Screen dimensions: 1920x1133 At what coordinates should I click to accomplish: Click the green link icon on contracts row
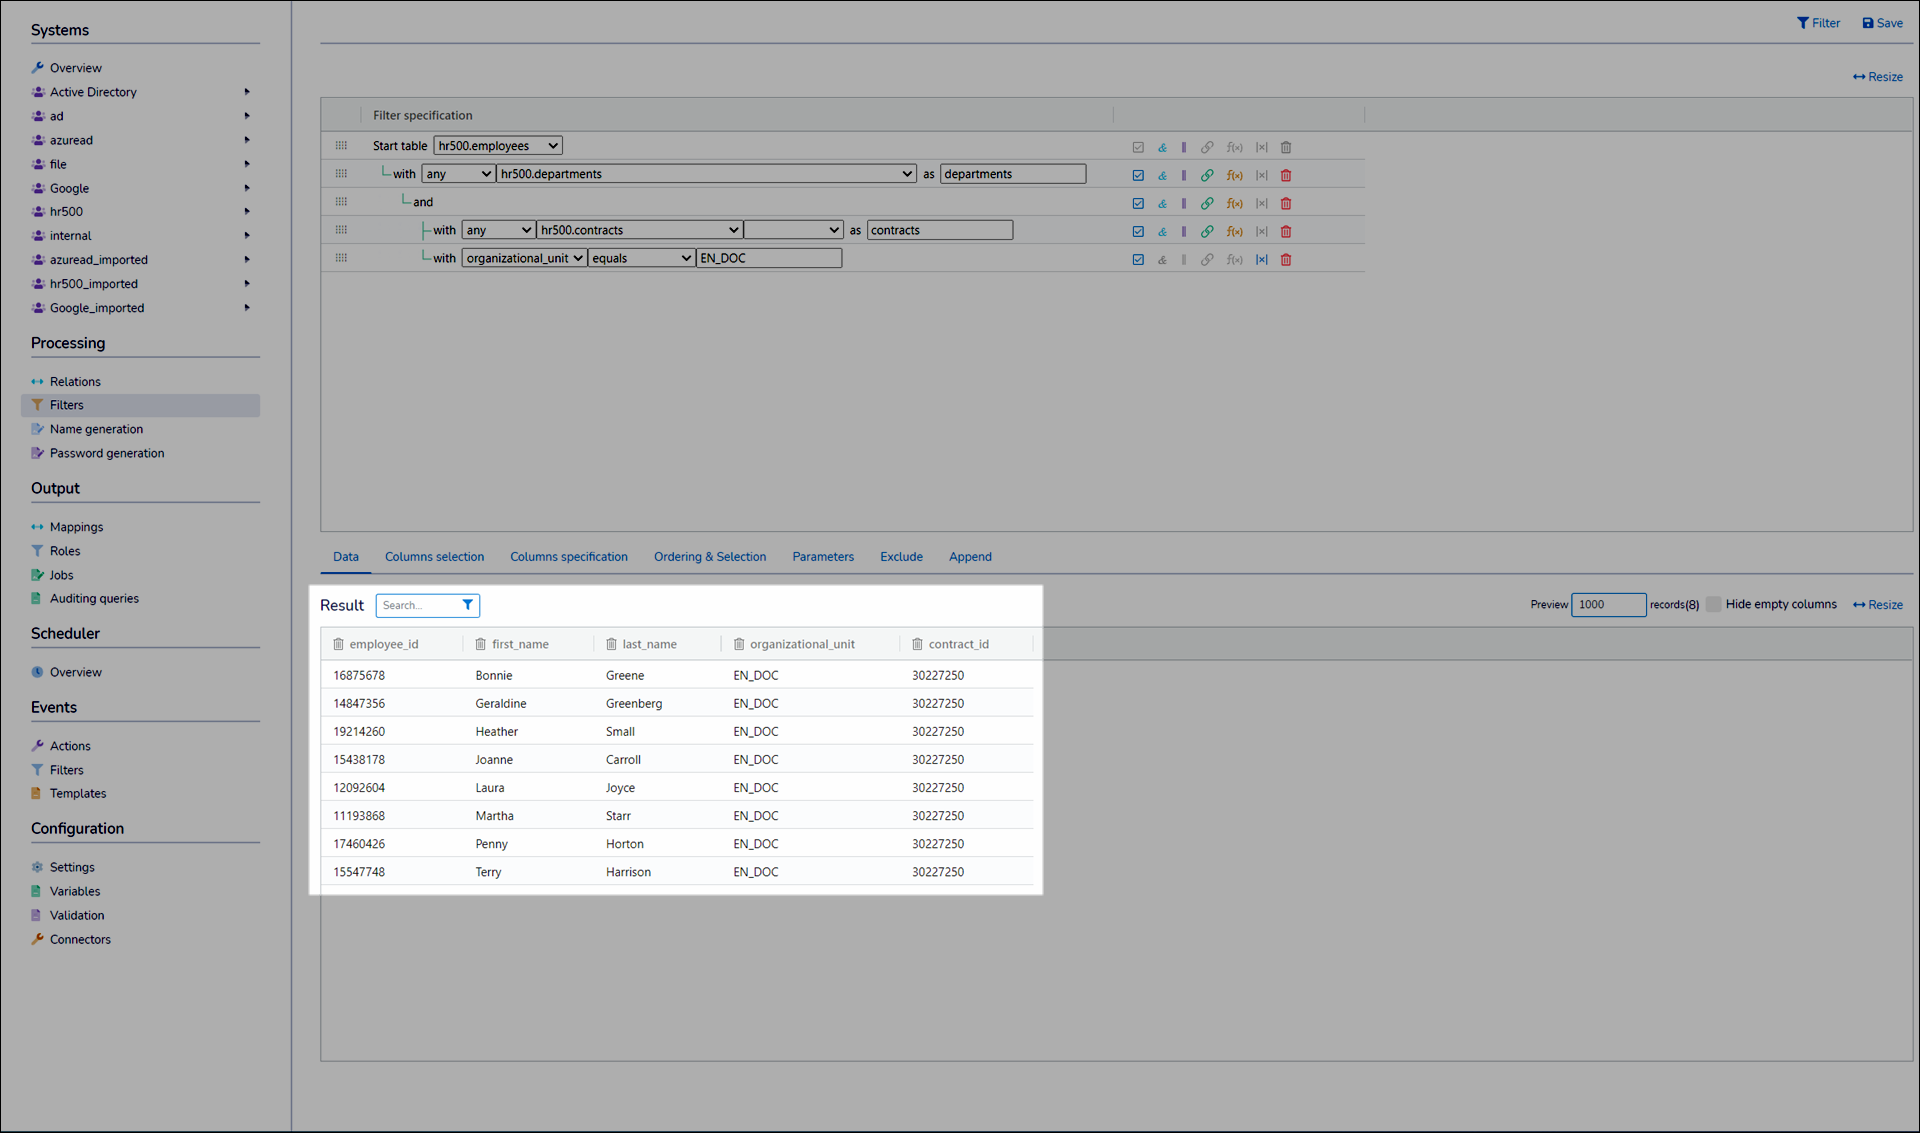click(1207, 231)
